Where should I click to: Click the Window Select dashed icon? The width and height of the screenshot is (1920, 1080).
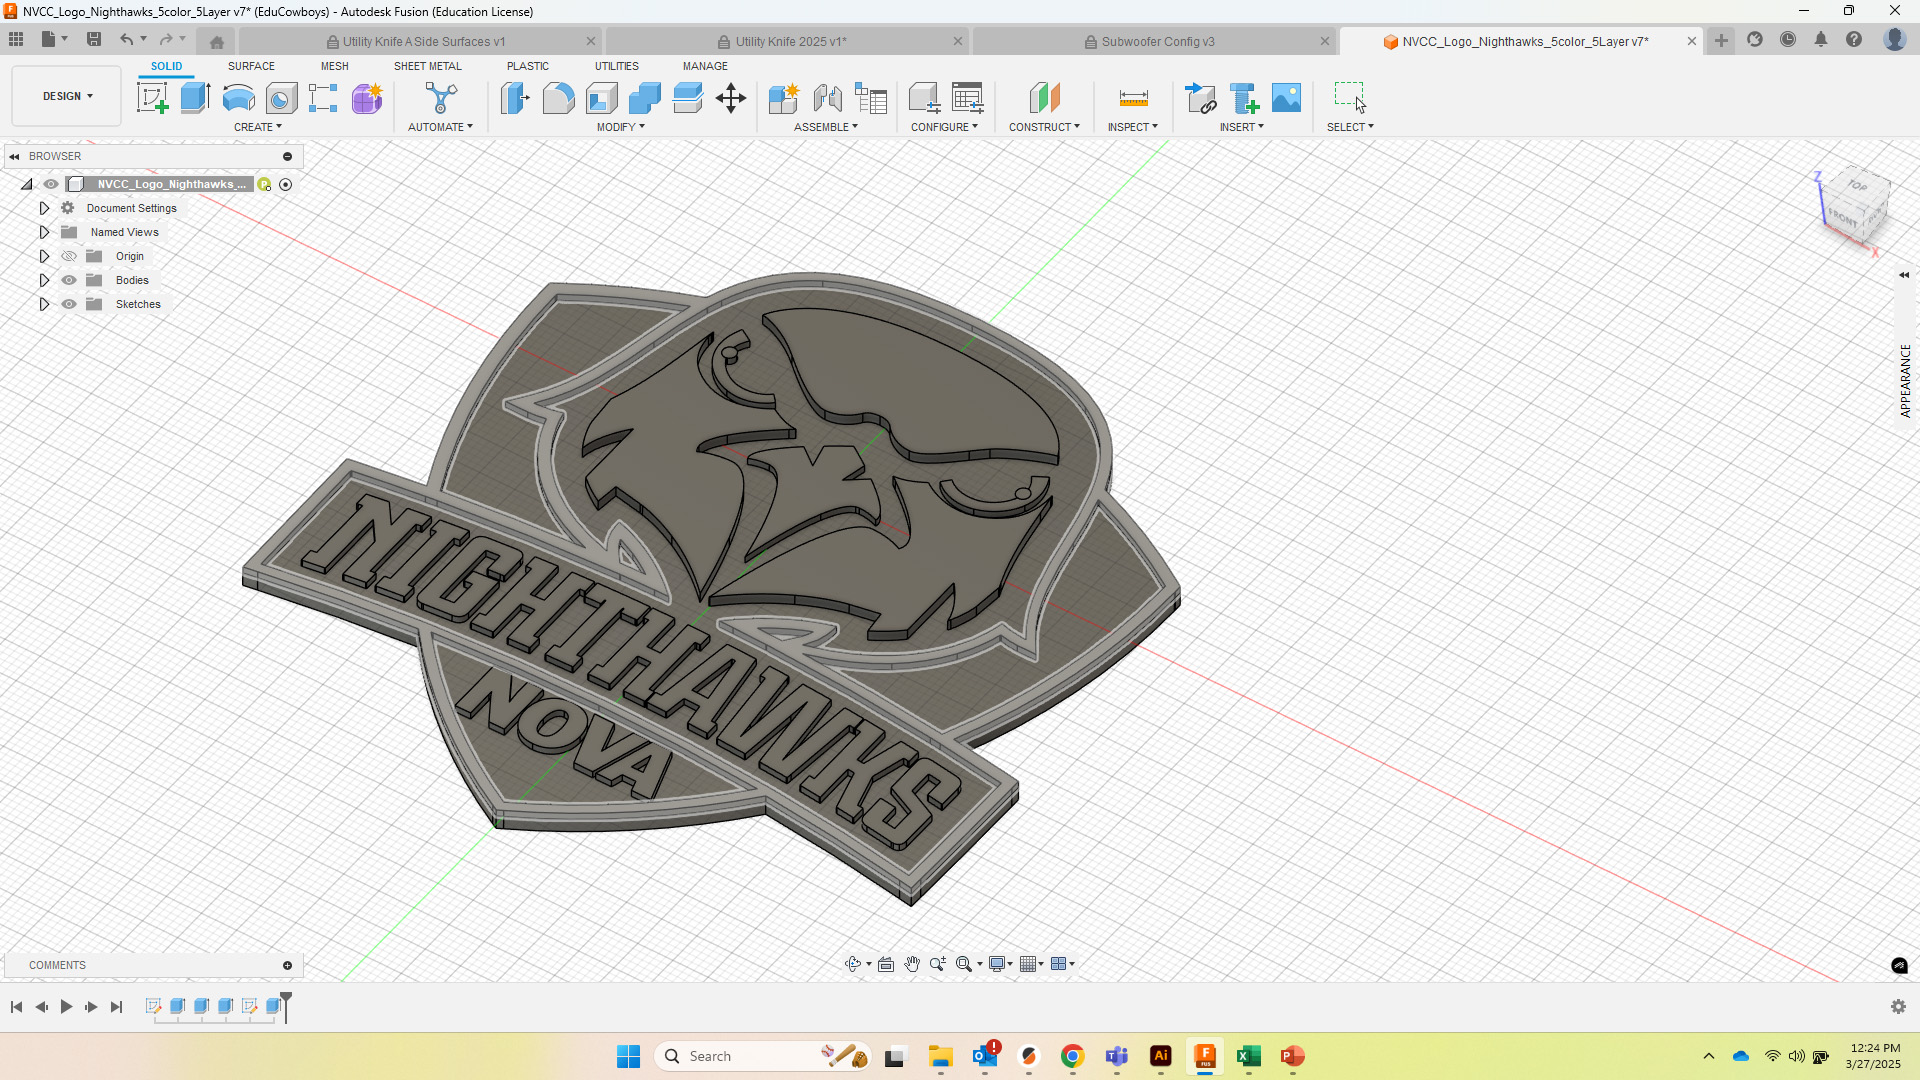(1350, 98)
